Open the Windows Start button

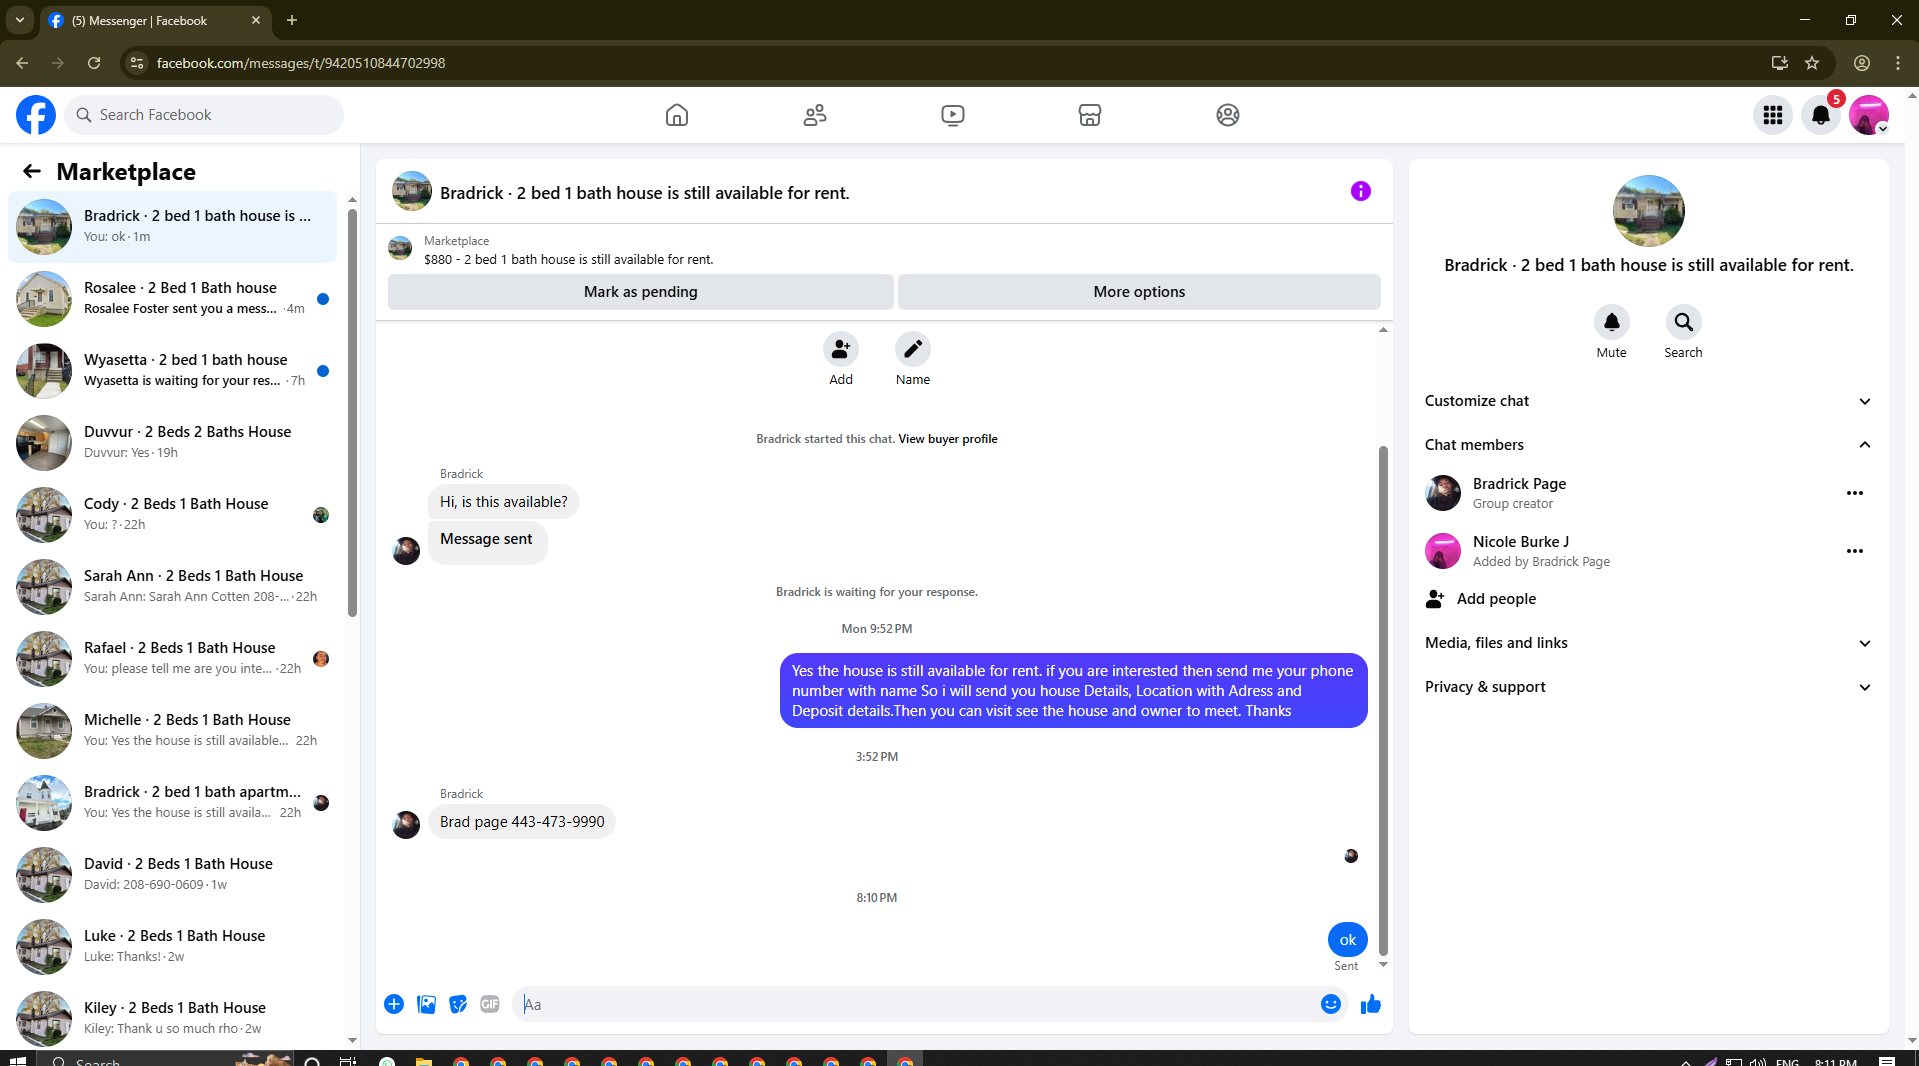coord(17,1059)
